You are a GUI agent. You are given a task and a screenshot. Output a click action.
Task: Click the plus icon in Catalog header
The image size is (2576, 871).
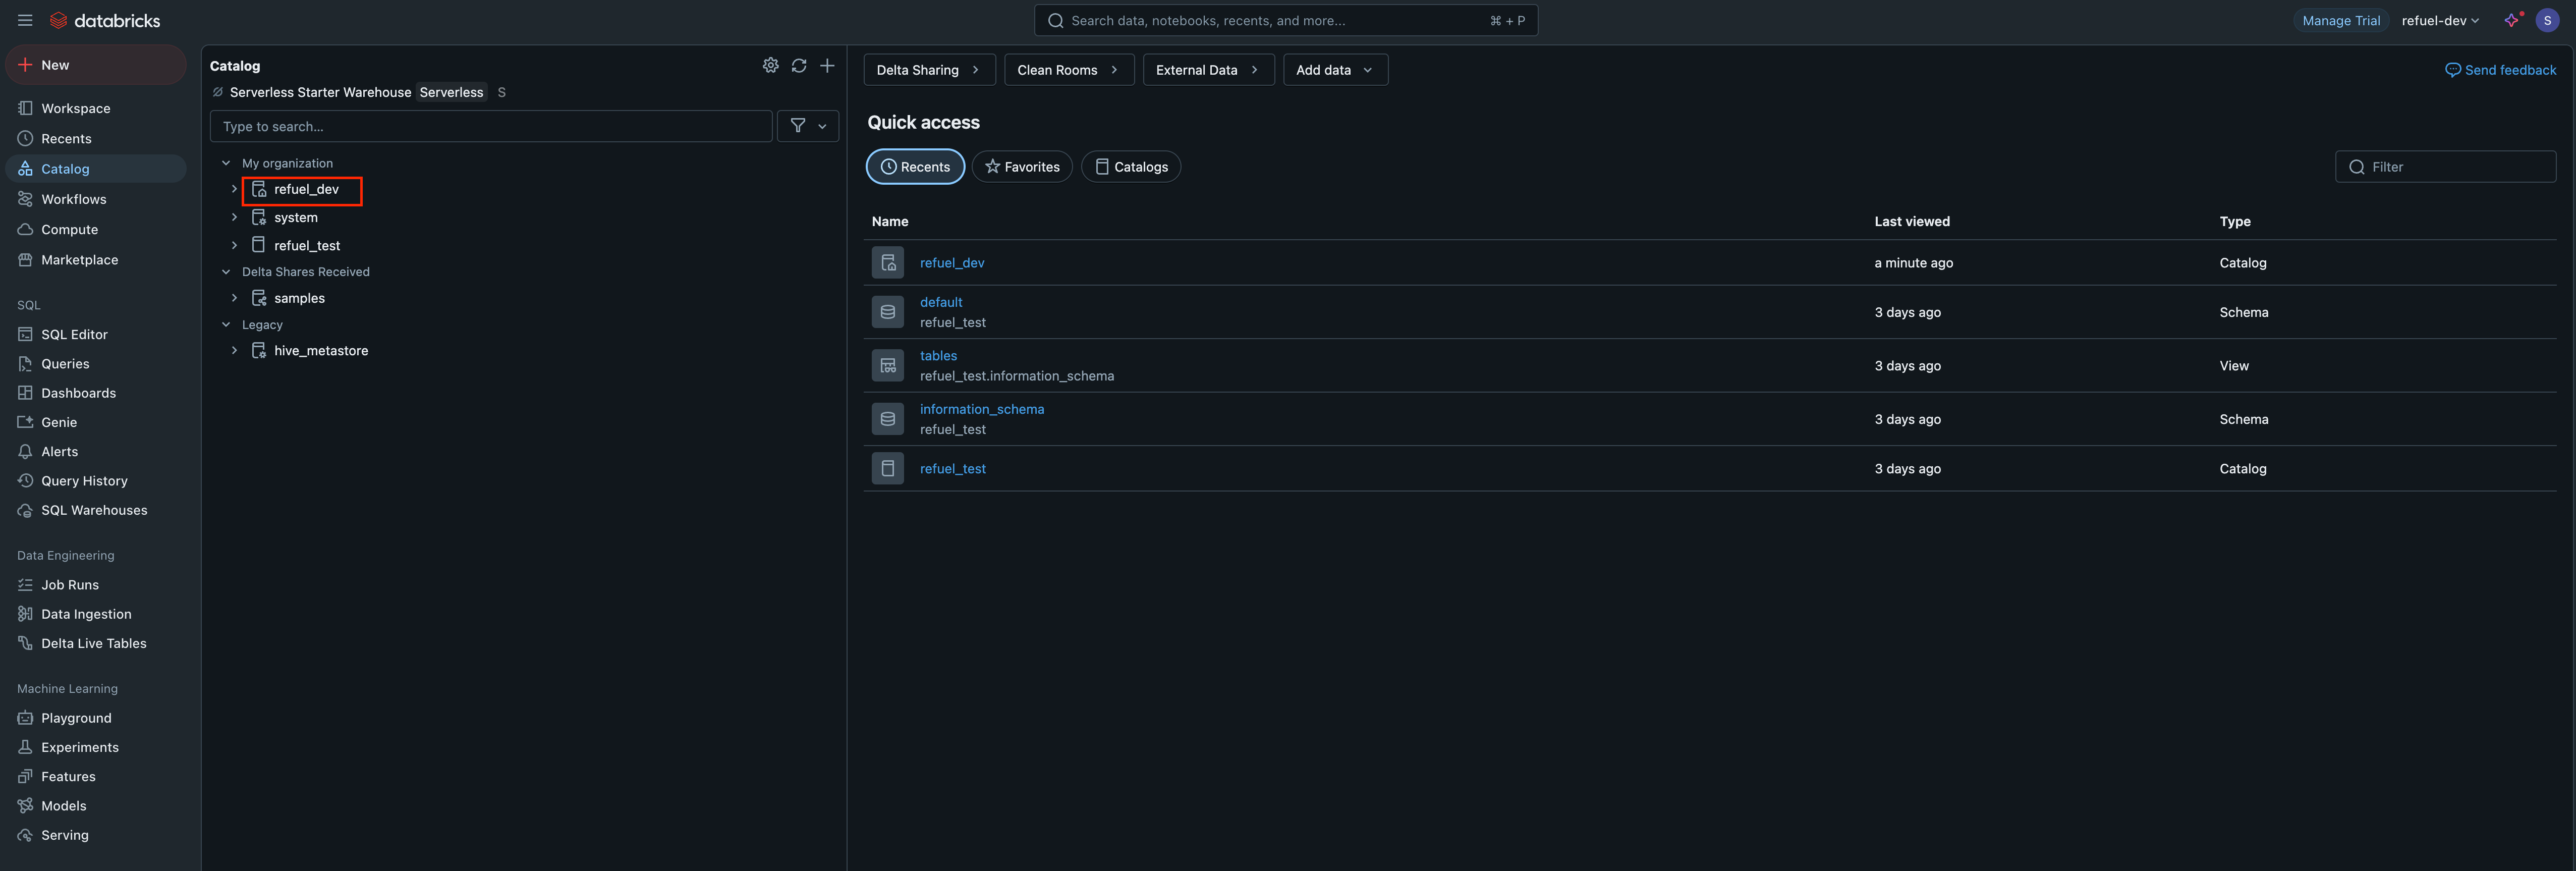pos(827,65)
